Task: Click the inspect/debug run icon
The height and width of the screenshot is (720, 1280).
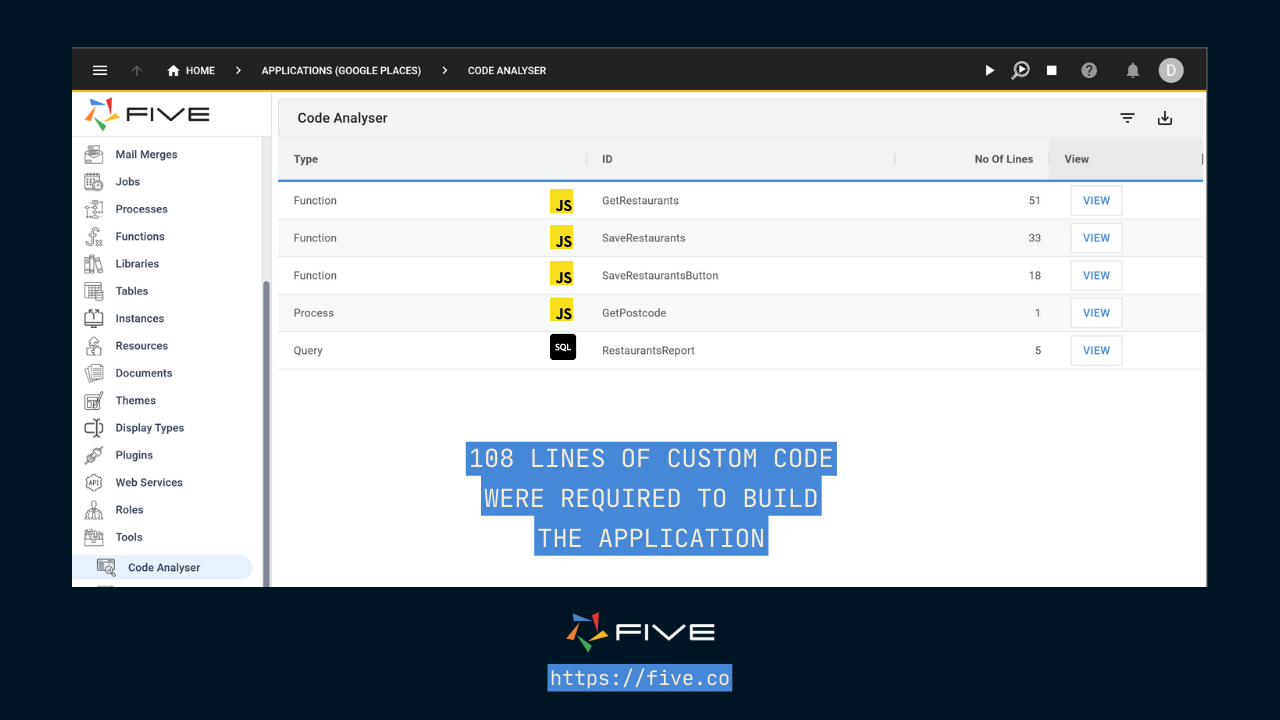Action: point(1020,70)
